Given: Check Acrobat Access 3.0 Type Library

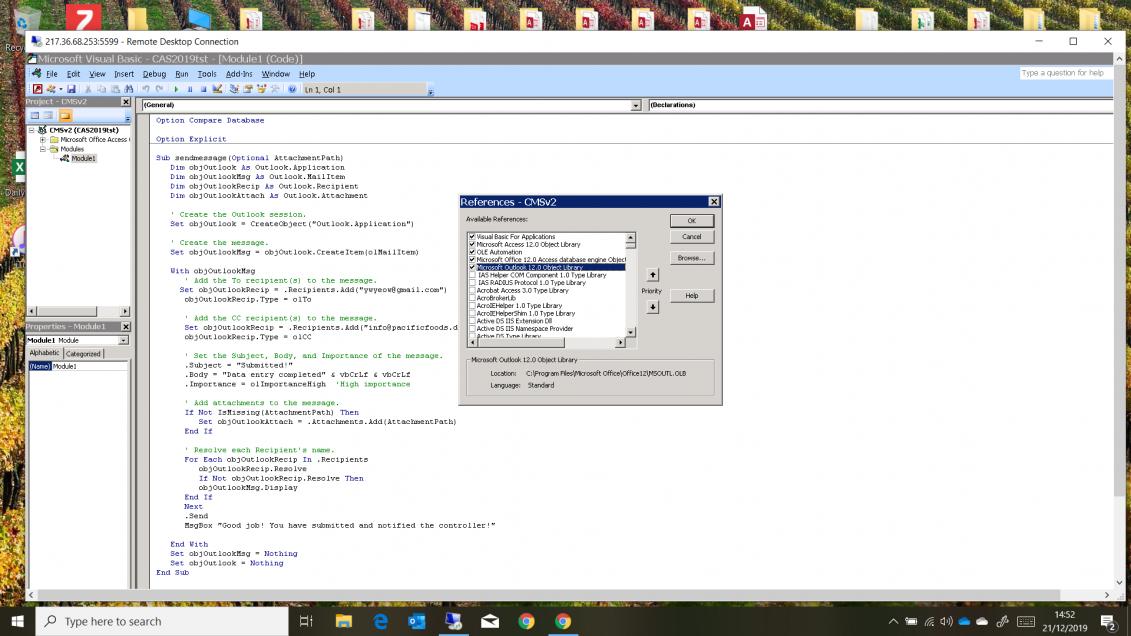Looking at the screenshot, I should [472, 291].
